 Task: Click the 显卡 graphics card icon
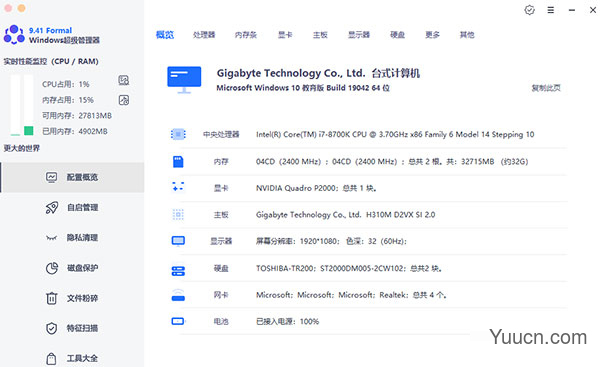(x=178, y=188)
